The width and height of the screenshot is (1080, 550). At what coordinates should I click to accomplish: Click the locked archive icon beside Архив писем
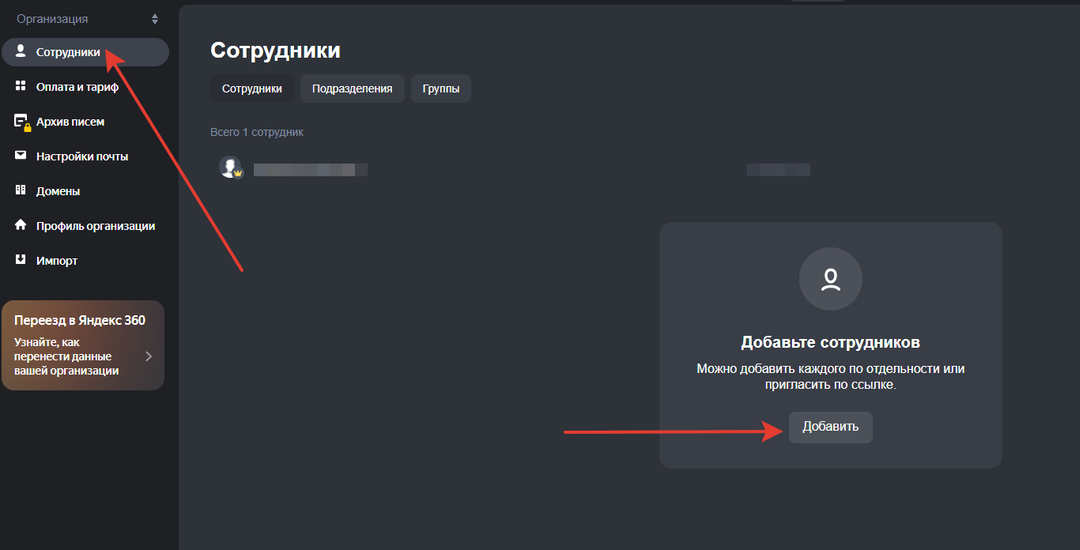(x=22, y=122)
